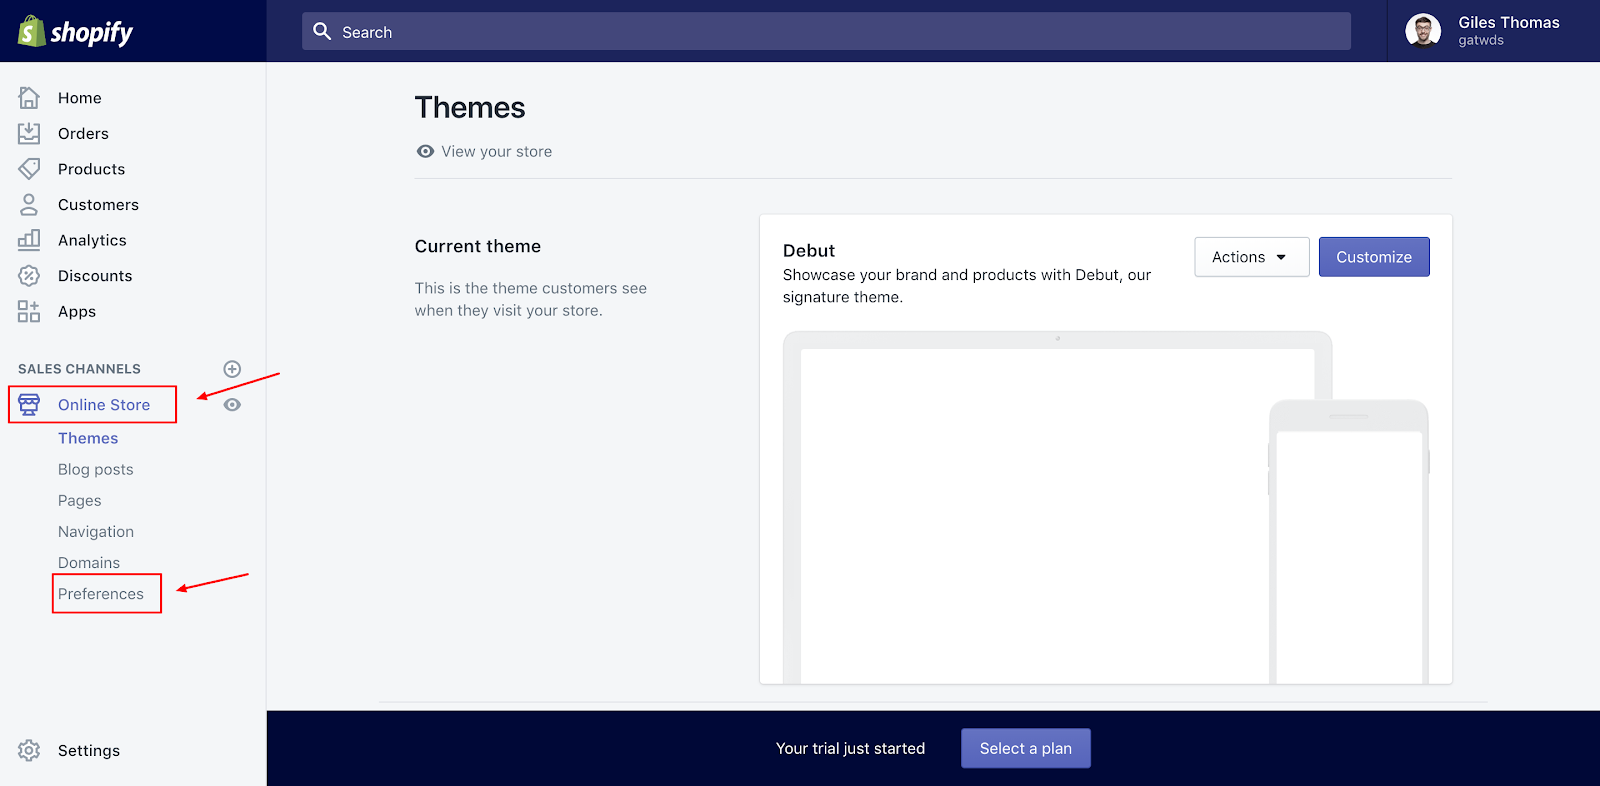Click the Home house icon
1600x786 pixels.
click(29, 97)
